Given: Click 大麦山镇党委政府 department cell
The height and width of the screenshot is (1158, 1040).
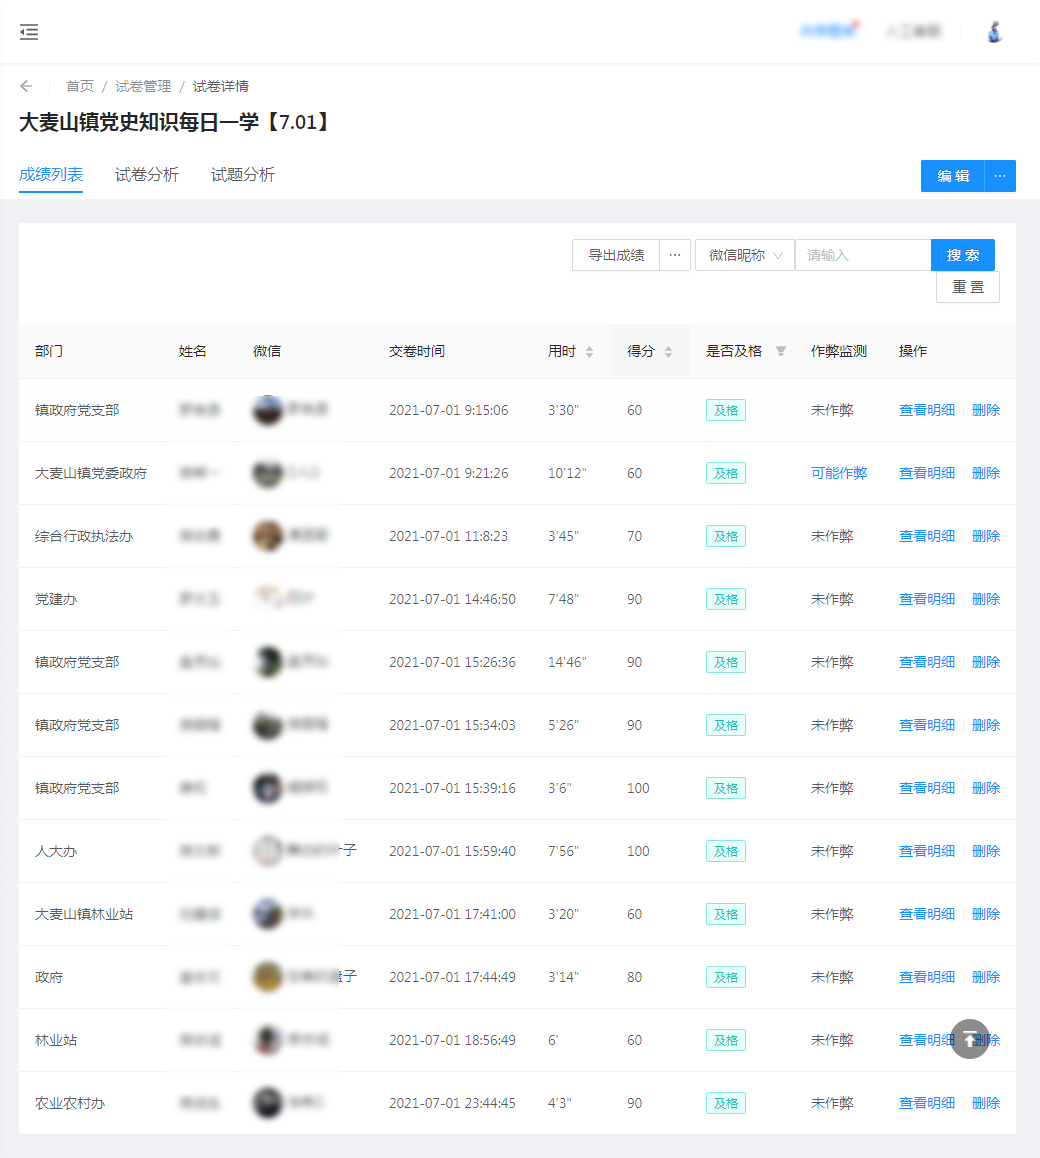Looking at the screenshot, I should [91, 473].
